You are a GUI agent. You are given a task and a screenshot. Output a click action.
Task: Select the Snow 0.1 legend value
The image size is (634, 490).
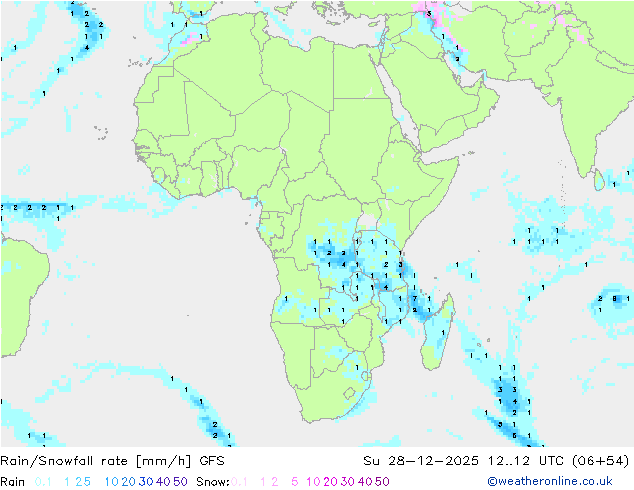click(x=239, y=482)
